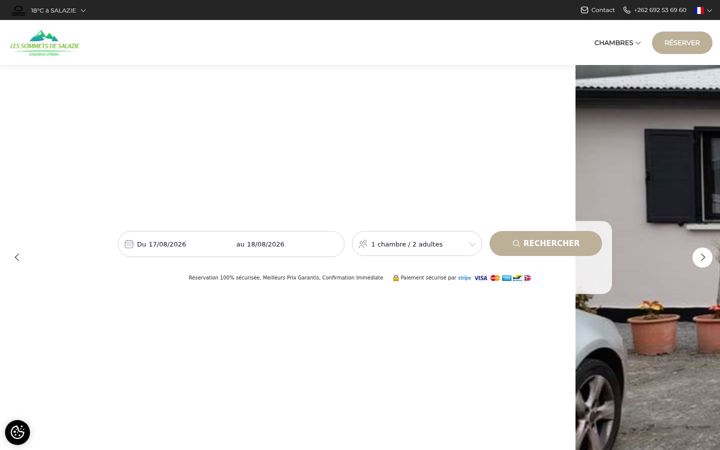Viewport: 720px width, 450px height.
Task: Click the guests people icon
Action: 363,244
